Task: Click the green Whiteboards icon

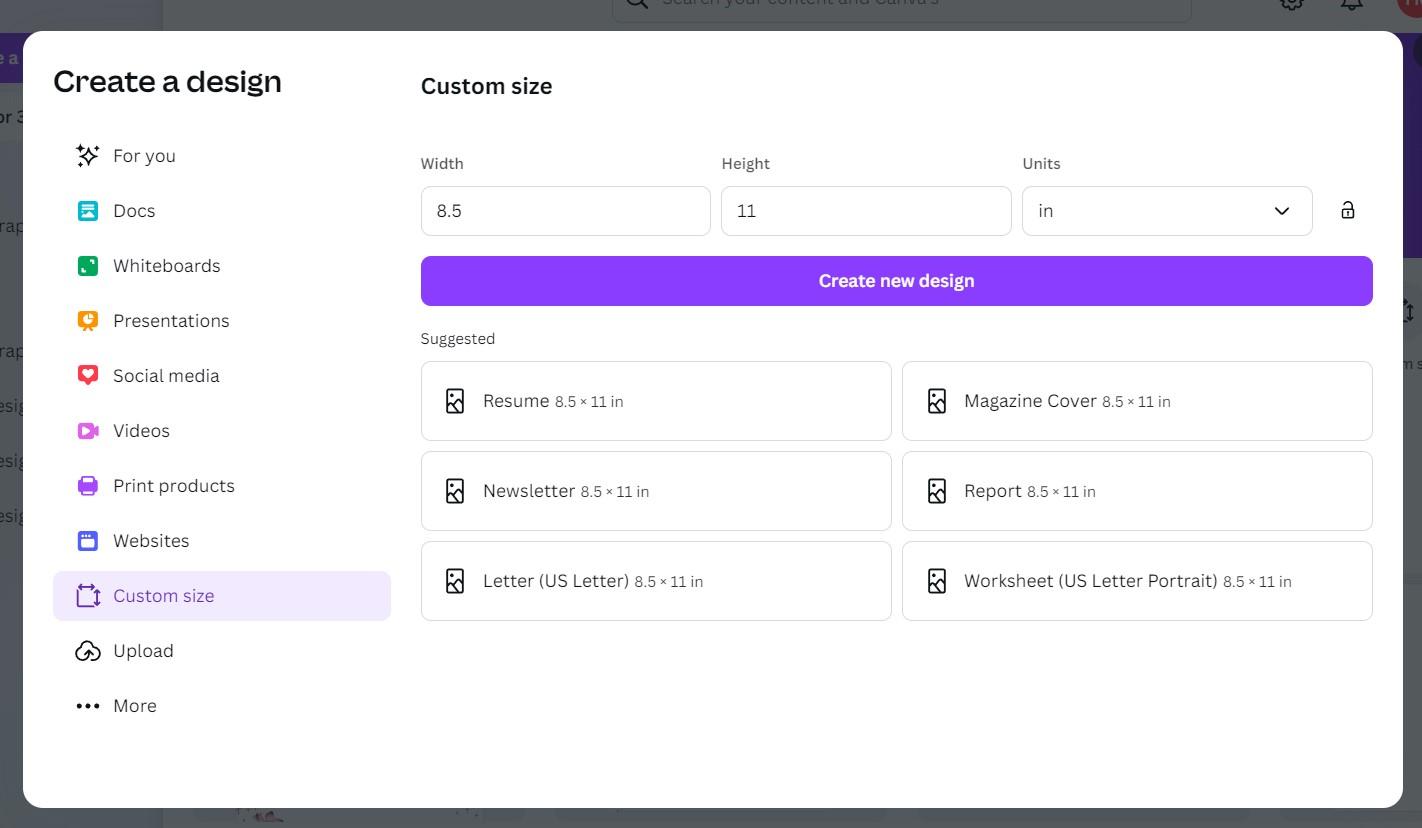Action: pos(88,266)
